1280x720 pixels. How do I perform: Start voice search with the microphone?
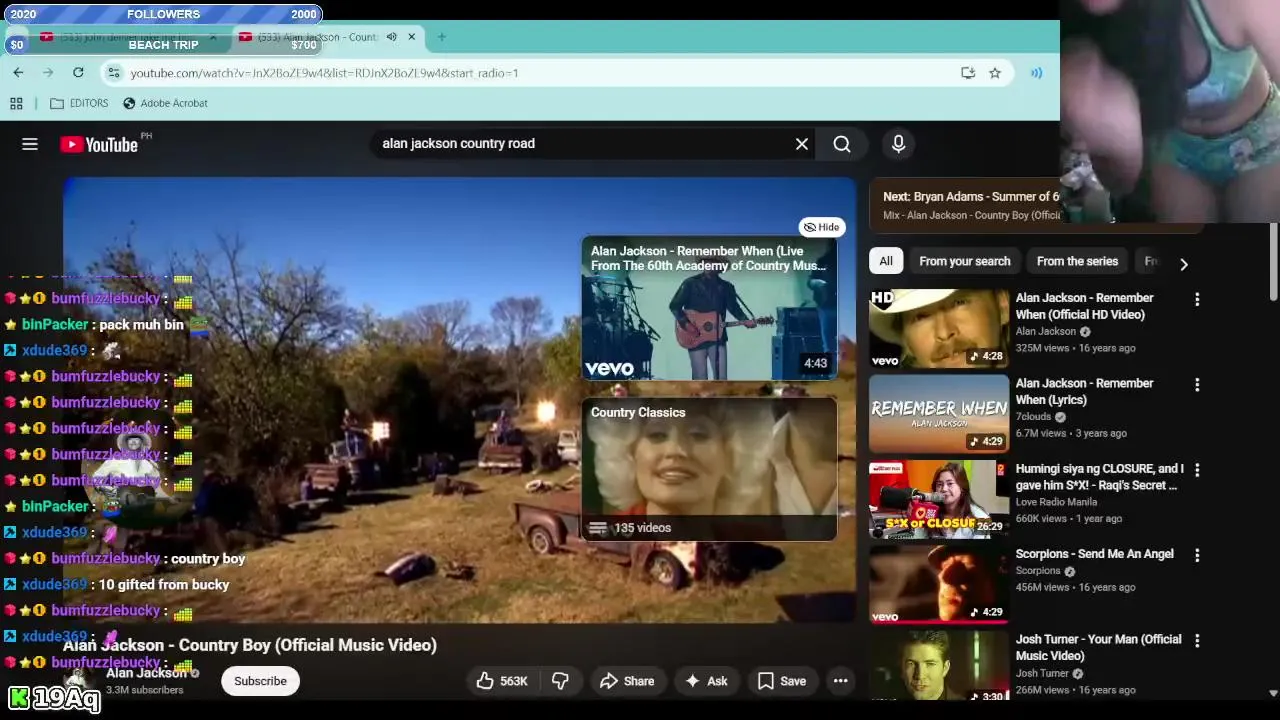898,144
